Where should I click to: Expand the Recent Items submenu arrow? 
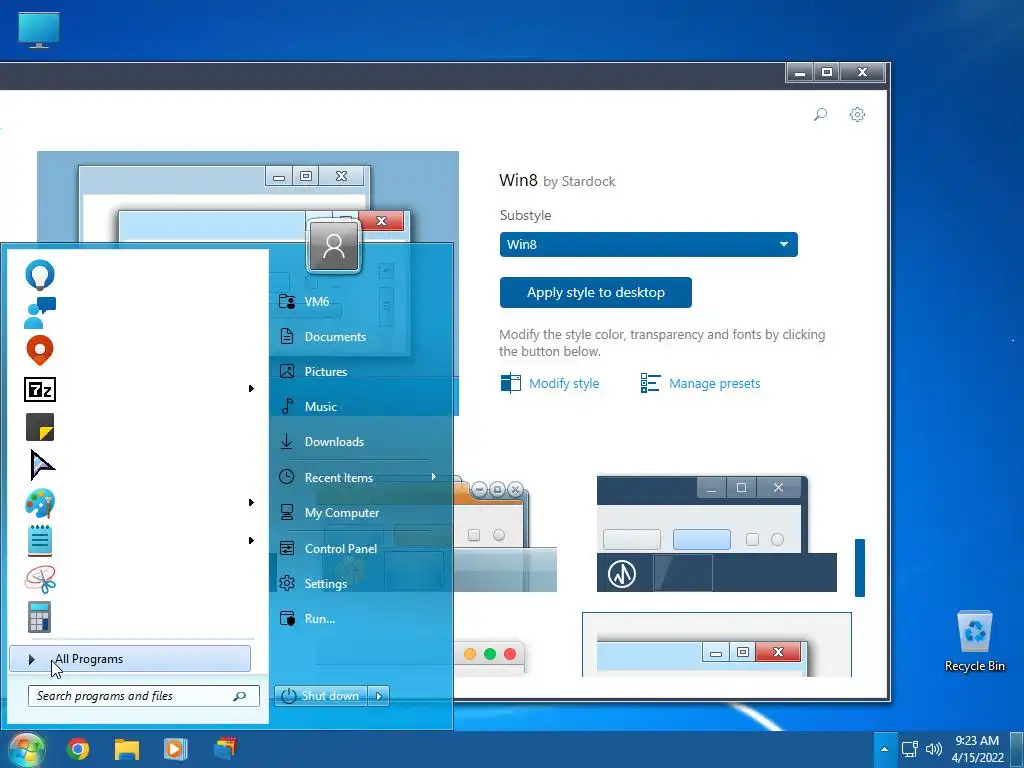point(433,477)
